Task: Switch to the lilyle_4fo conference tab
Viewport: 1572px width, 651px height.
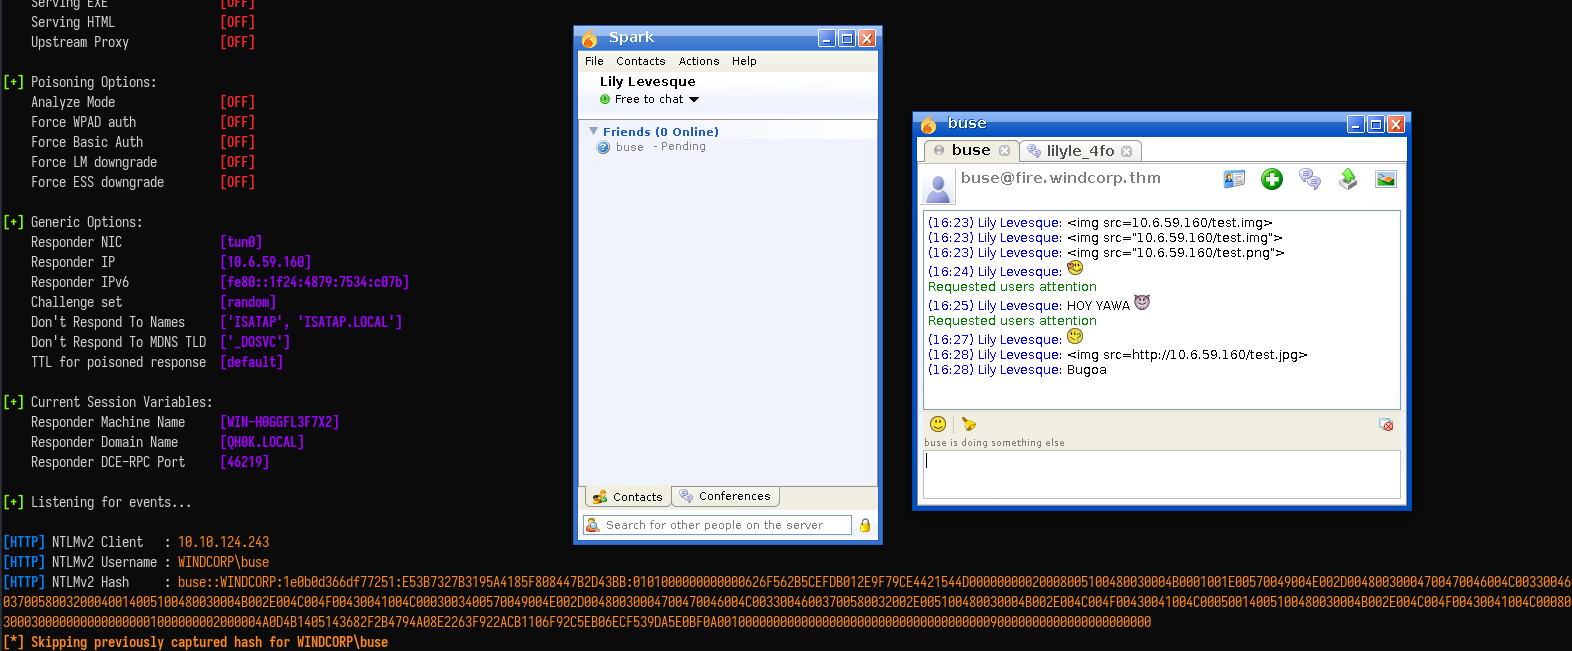Action: (x=1080, y=151)
